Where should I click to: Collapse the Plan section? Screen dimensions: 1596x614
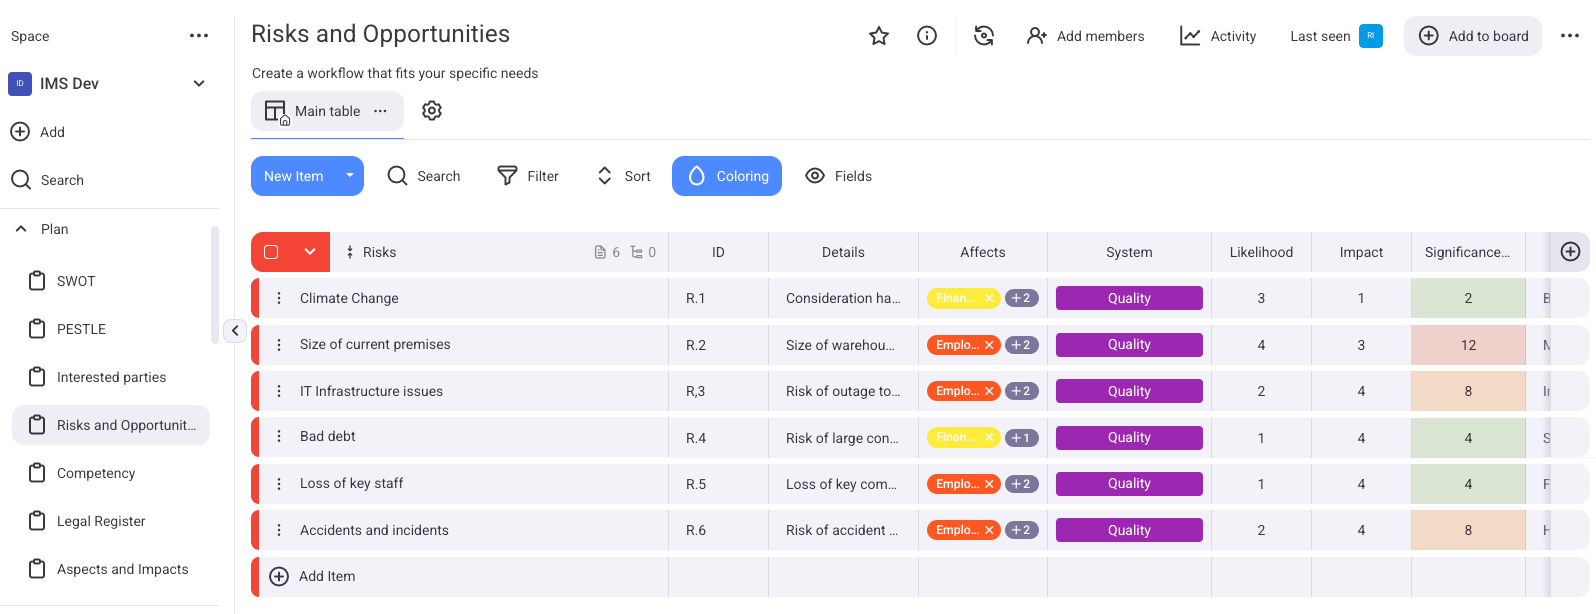[x=21, y=229]
